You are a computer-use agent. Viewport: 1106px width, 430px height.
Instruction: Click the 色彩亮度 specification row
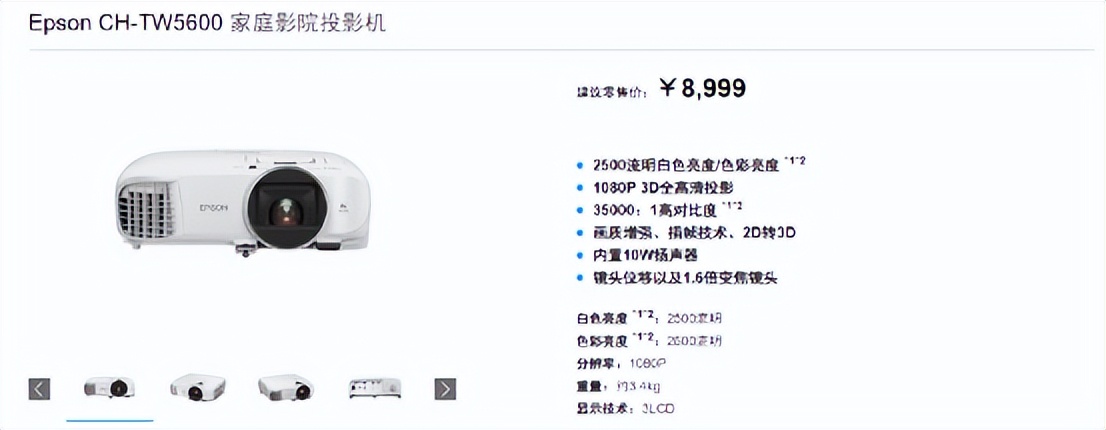pos(650,340)
